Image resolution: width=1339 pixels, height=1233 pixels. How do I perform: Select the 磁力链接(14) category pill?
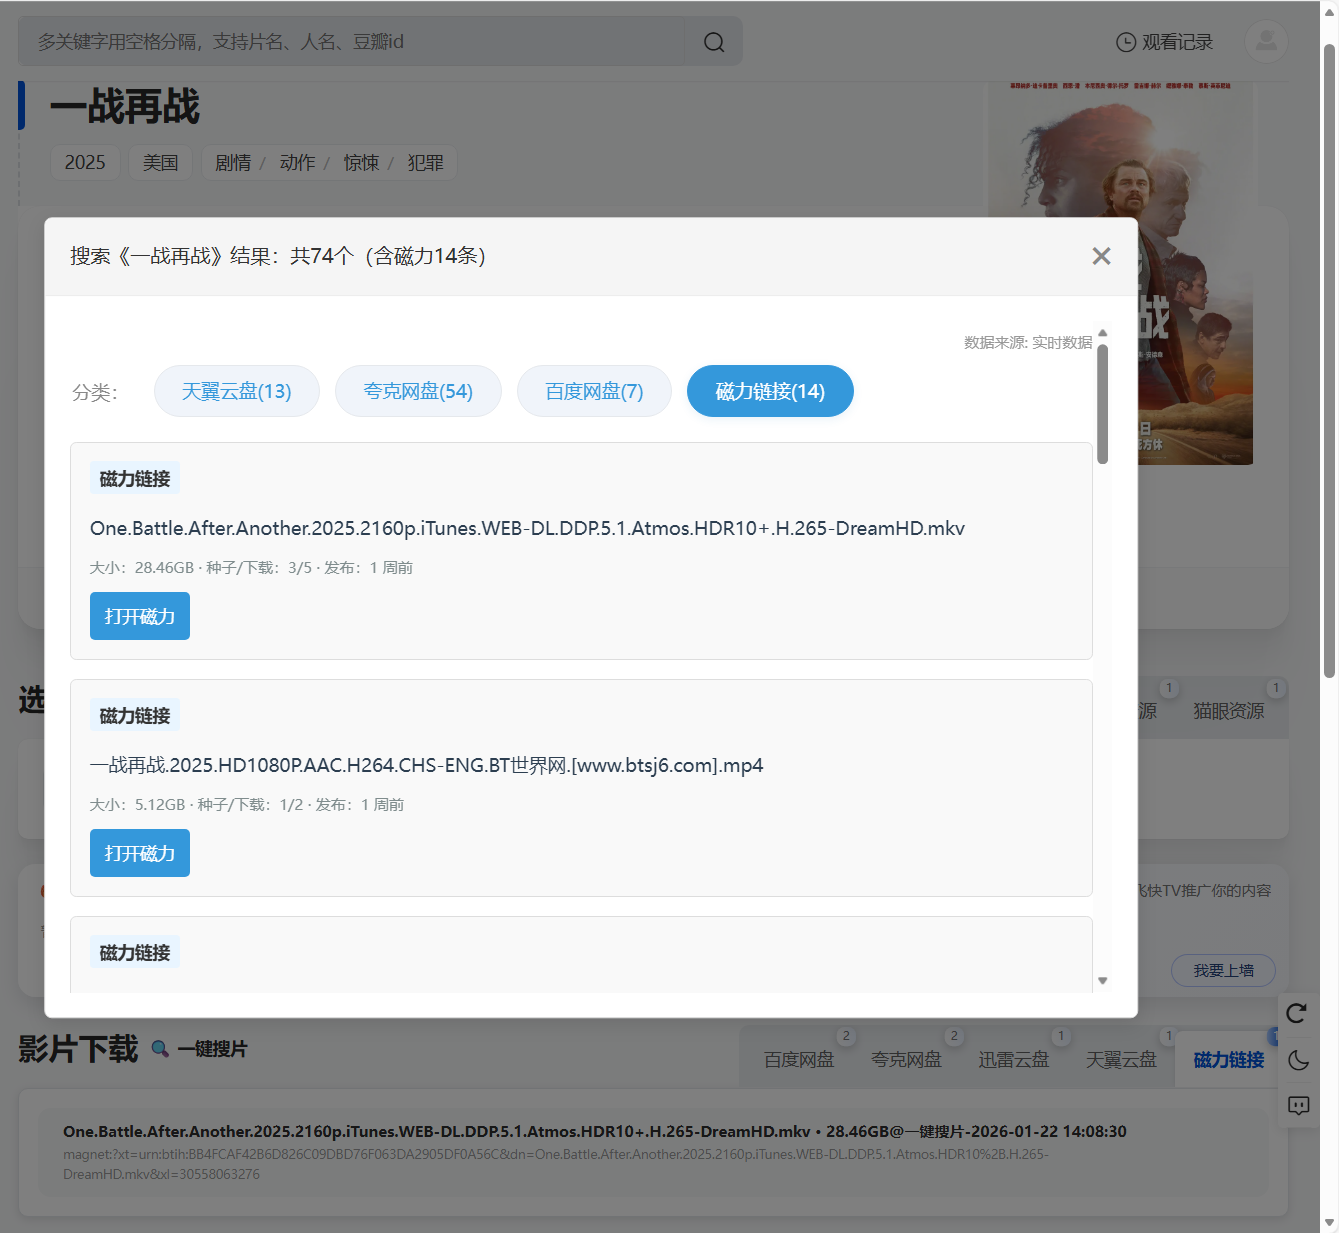click(x=770, y=391)
